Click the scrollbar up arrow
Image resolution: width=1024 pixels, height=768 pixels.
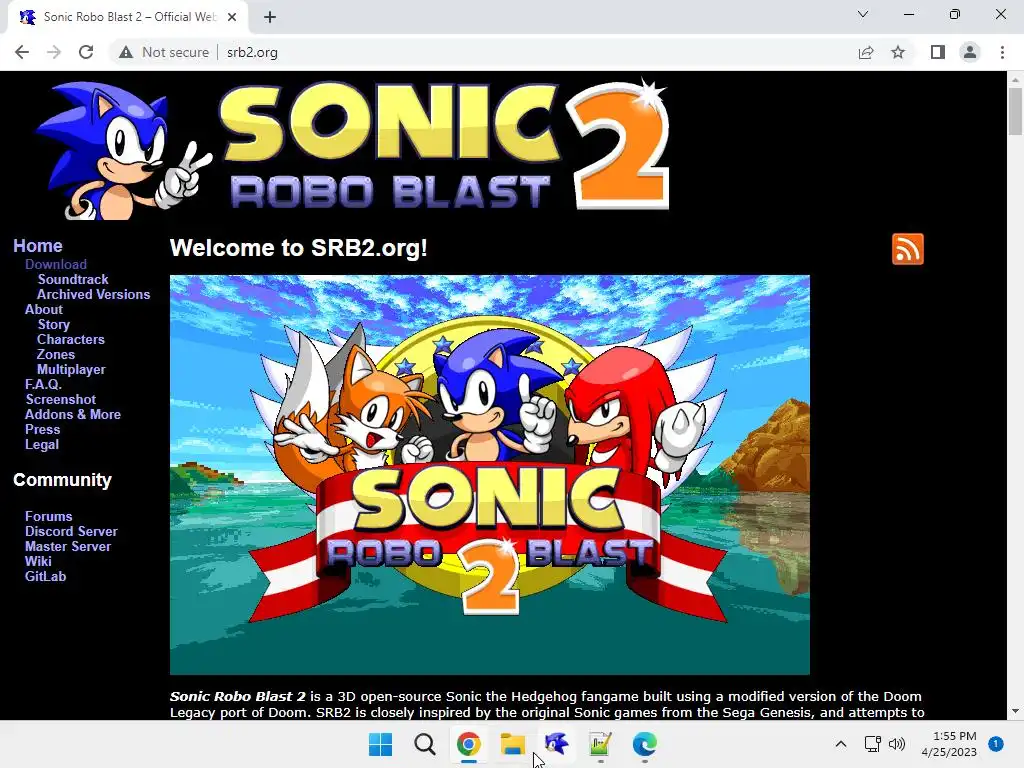(1015, 79)
